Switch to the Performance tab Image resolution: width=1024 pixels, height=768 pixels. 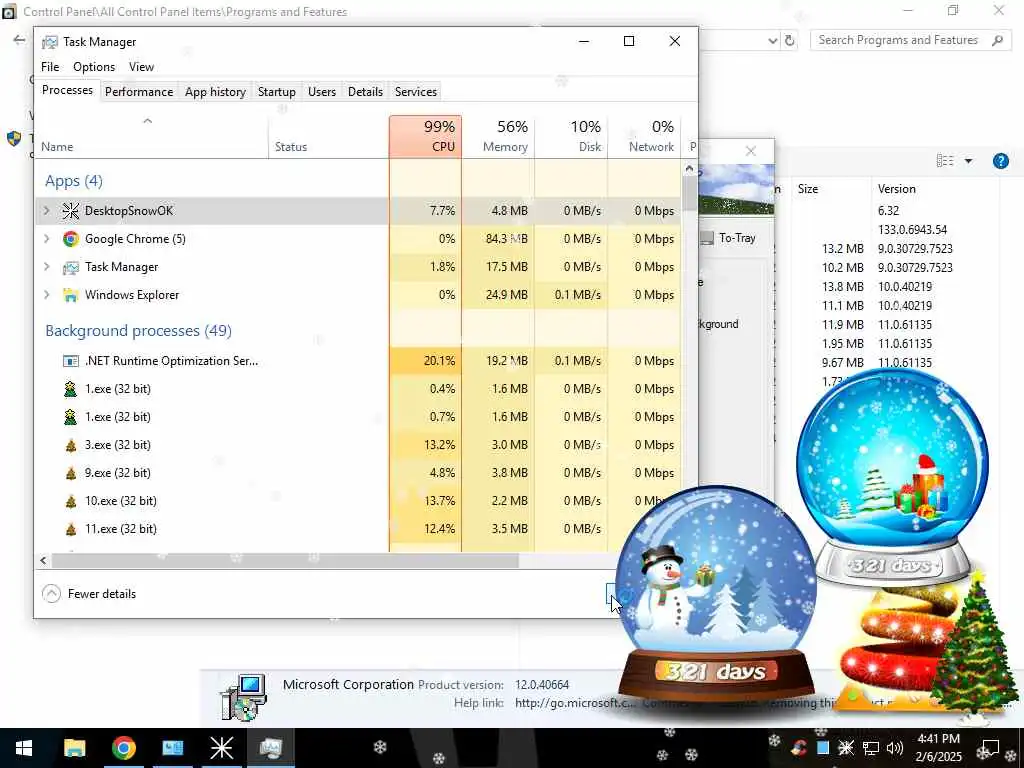pos(139,91)
